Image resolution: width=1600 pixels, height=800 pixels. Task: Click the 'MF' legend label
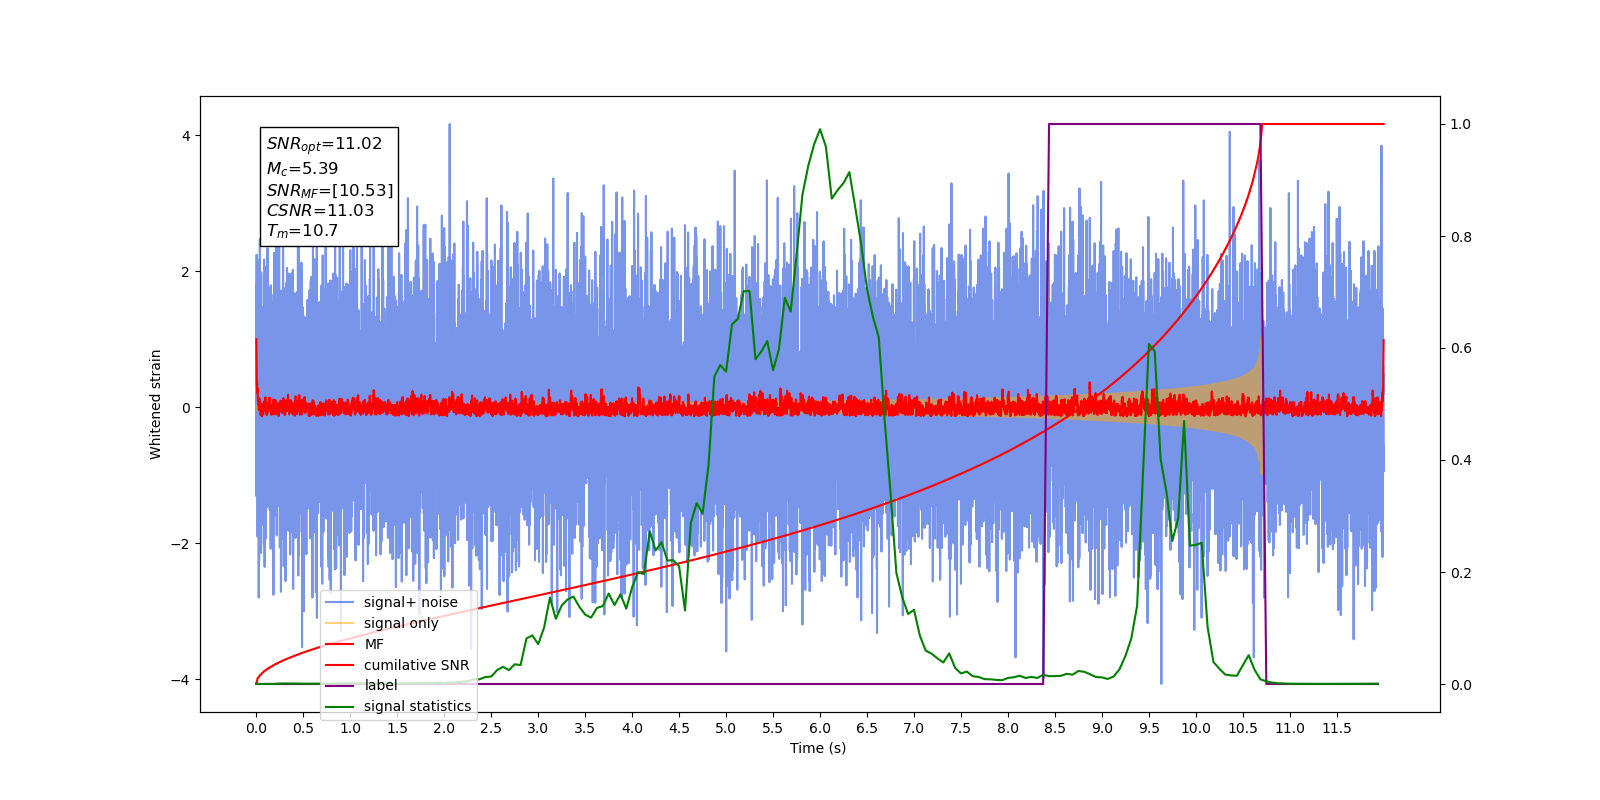tap(374, 644)
